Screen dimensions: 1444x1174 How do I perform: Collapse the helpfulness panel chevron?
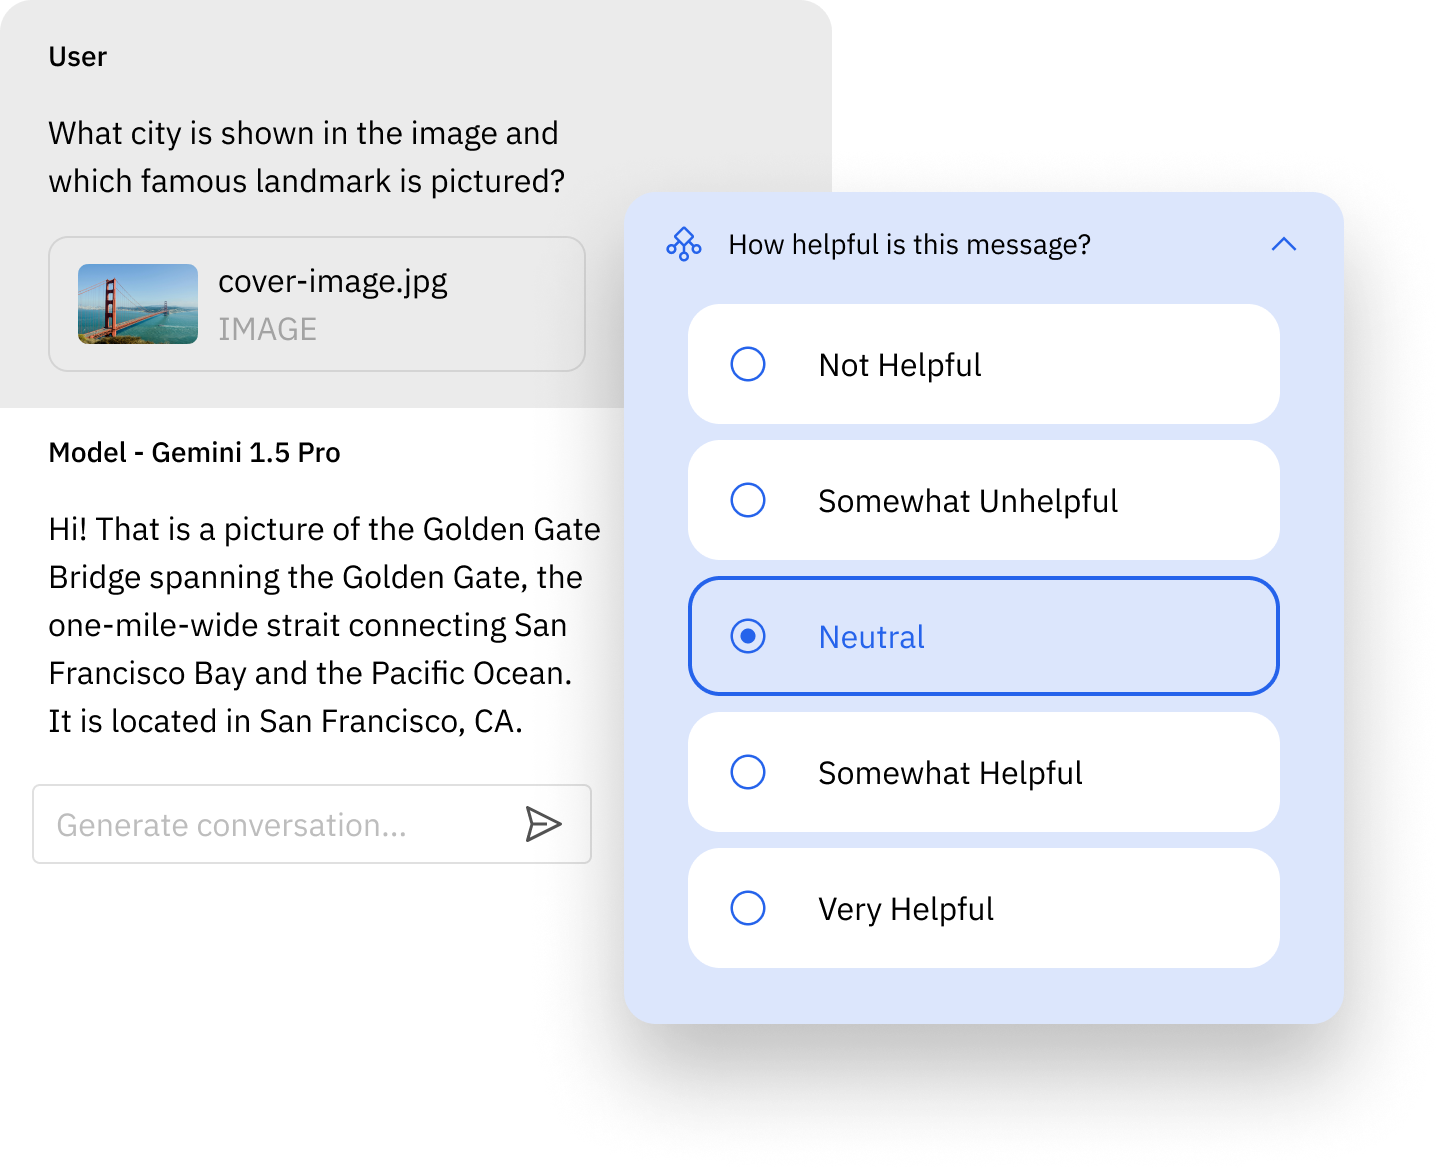[x=1284, y=244]
